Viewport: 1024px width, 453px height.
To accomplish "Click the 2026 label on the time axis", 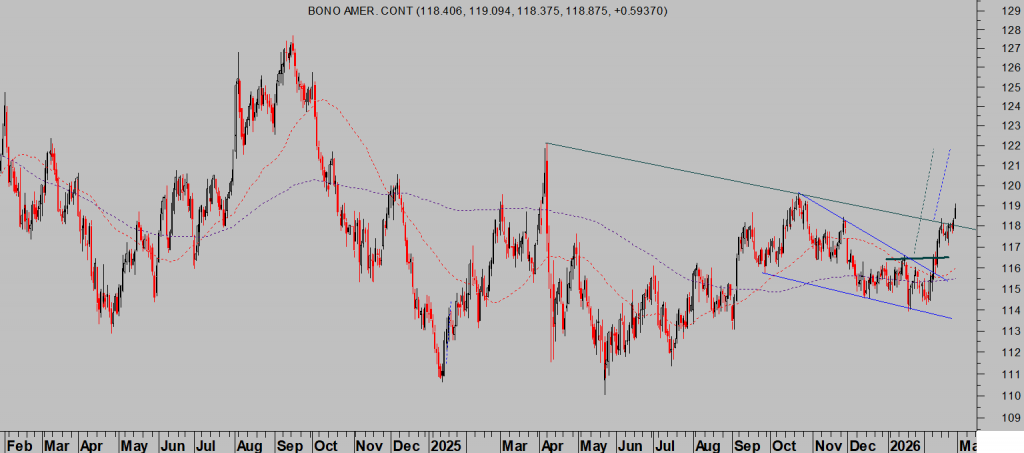I will 905,443.
